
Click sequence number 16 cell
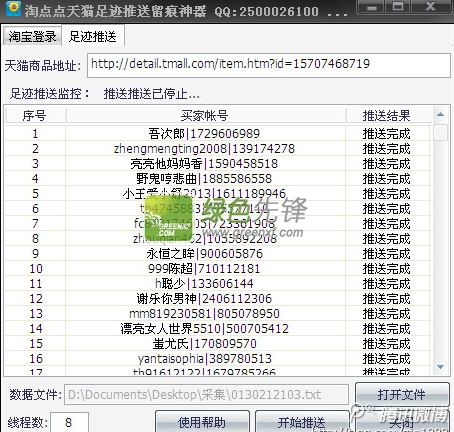35,359
